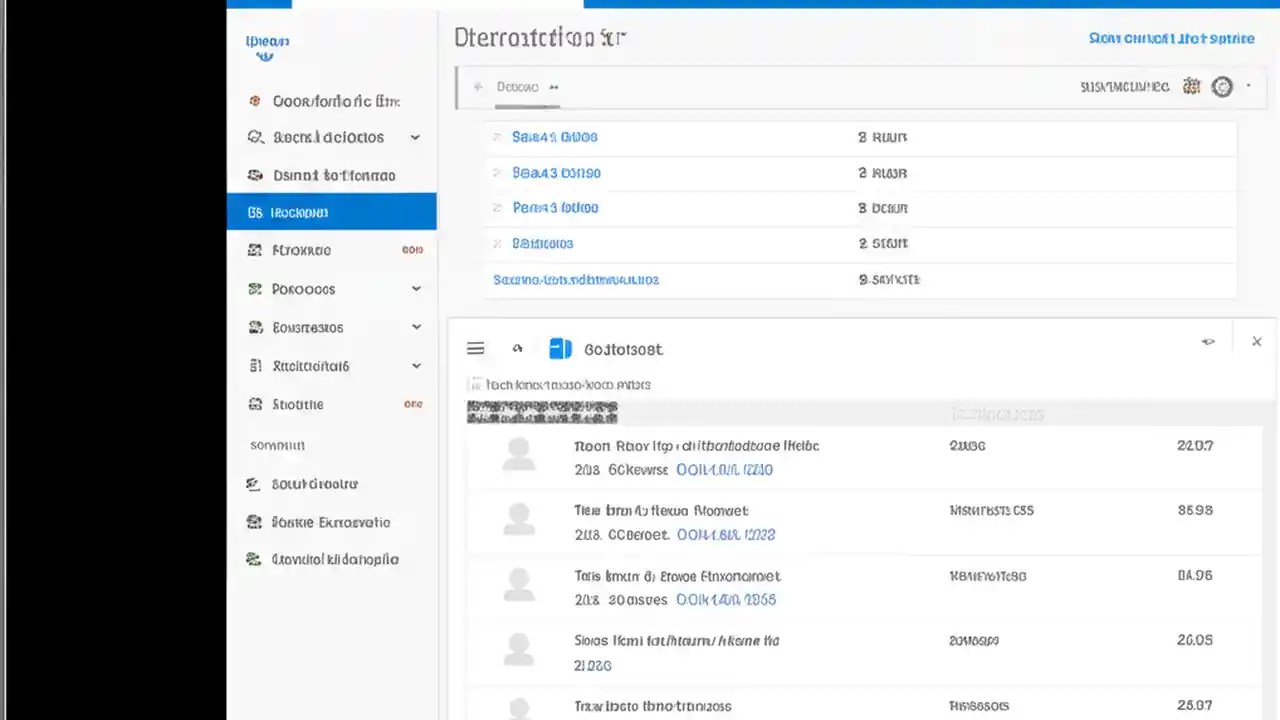Select the blue notebook logo beside Godtotsost
The image size is (1280, 720).
(x=560, y=348)
